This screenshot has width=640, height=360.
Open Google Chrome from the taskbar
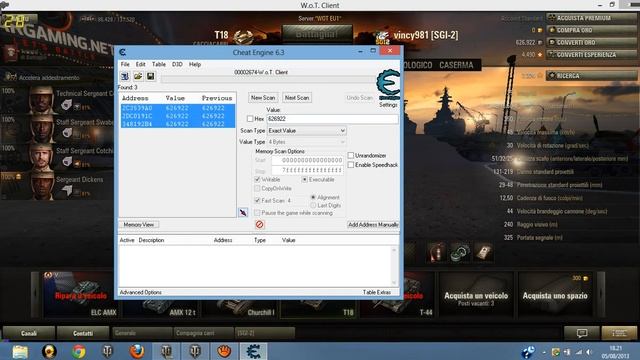tap(78, 351)
